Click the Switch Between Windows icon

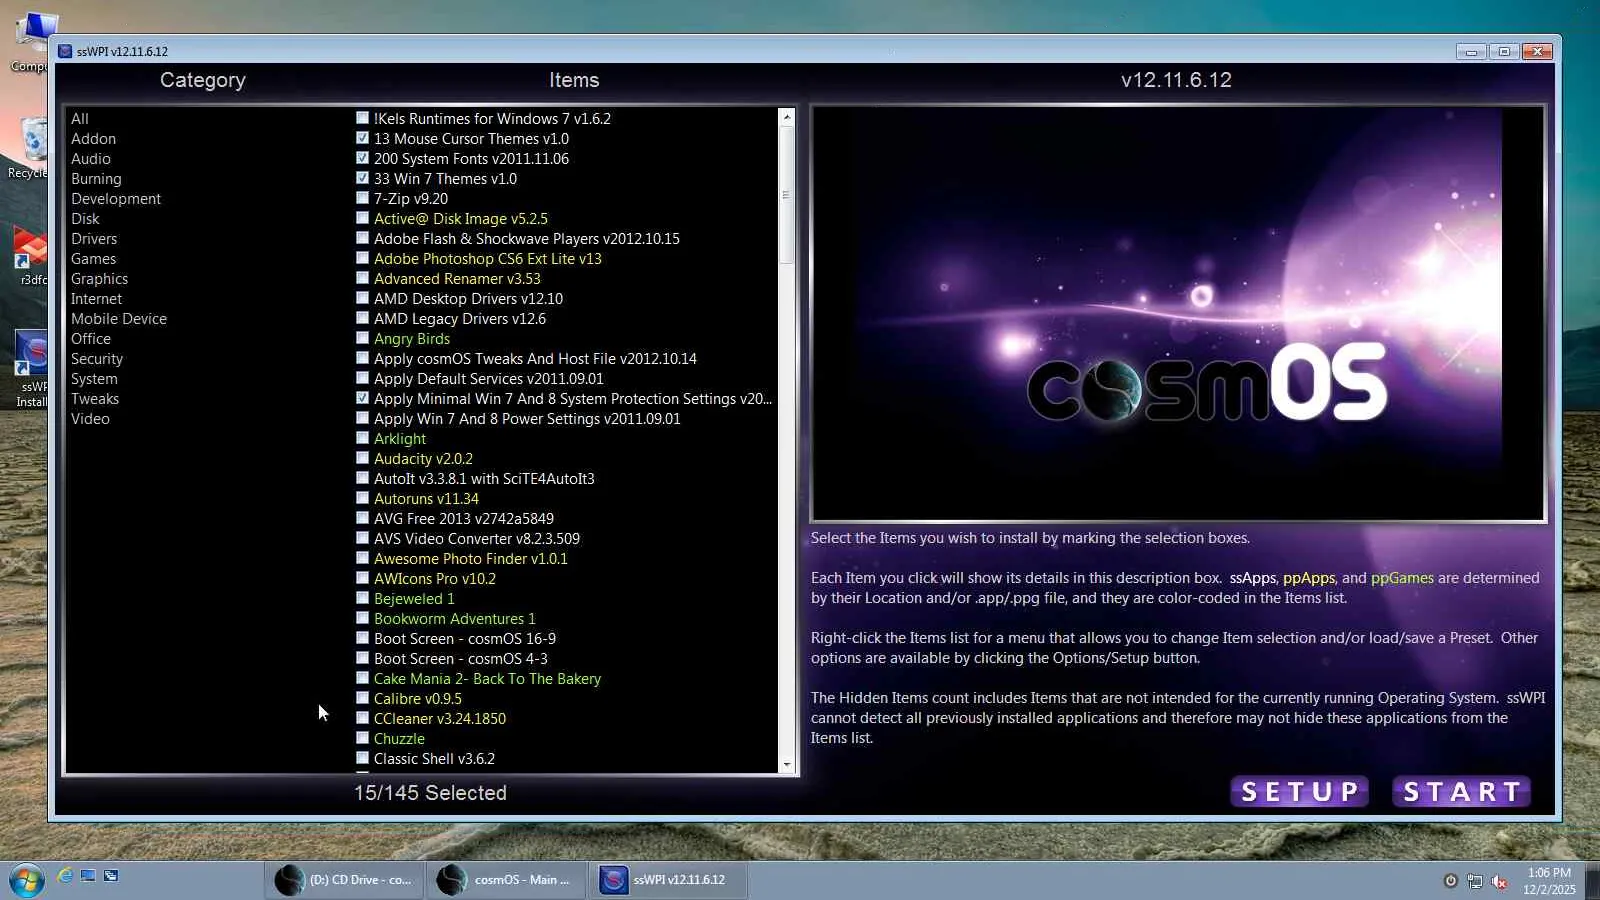[x=111, y=876]
